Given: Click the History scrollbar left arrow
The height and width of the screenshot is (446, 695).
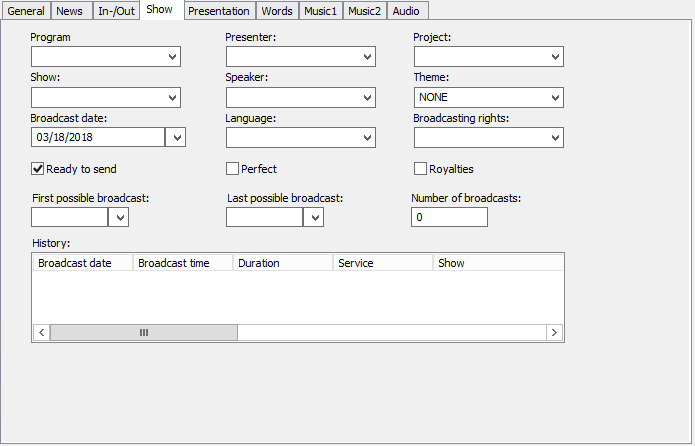Looking at the screenshot, I should (41, 332).
